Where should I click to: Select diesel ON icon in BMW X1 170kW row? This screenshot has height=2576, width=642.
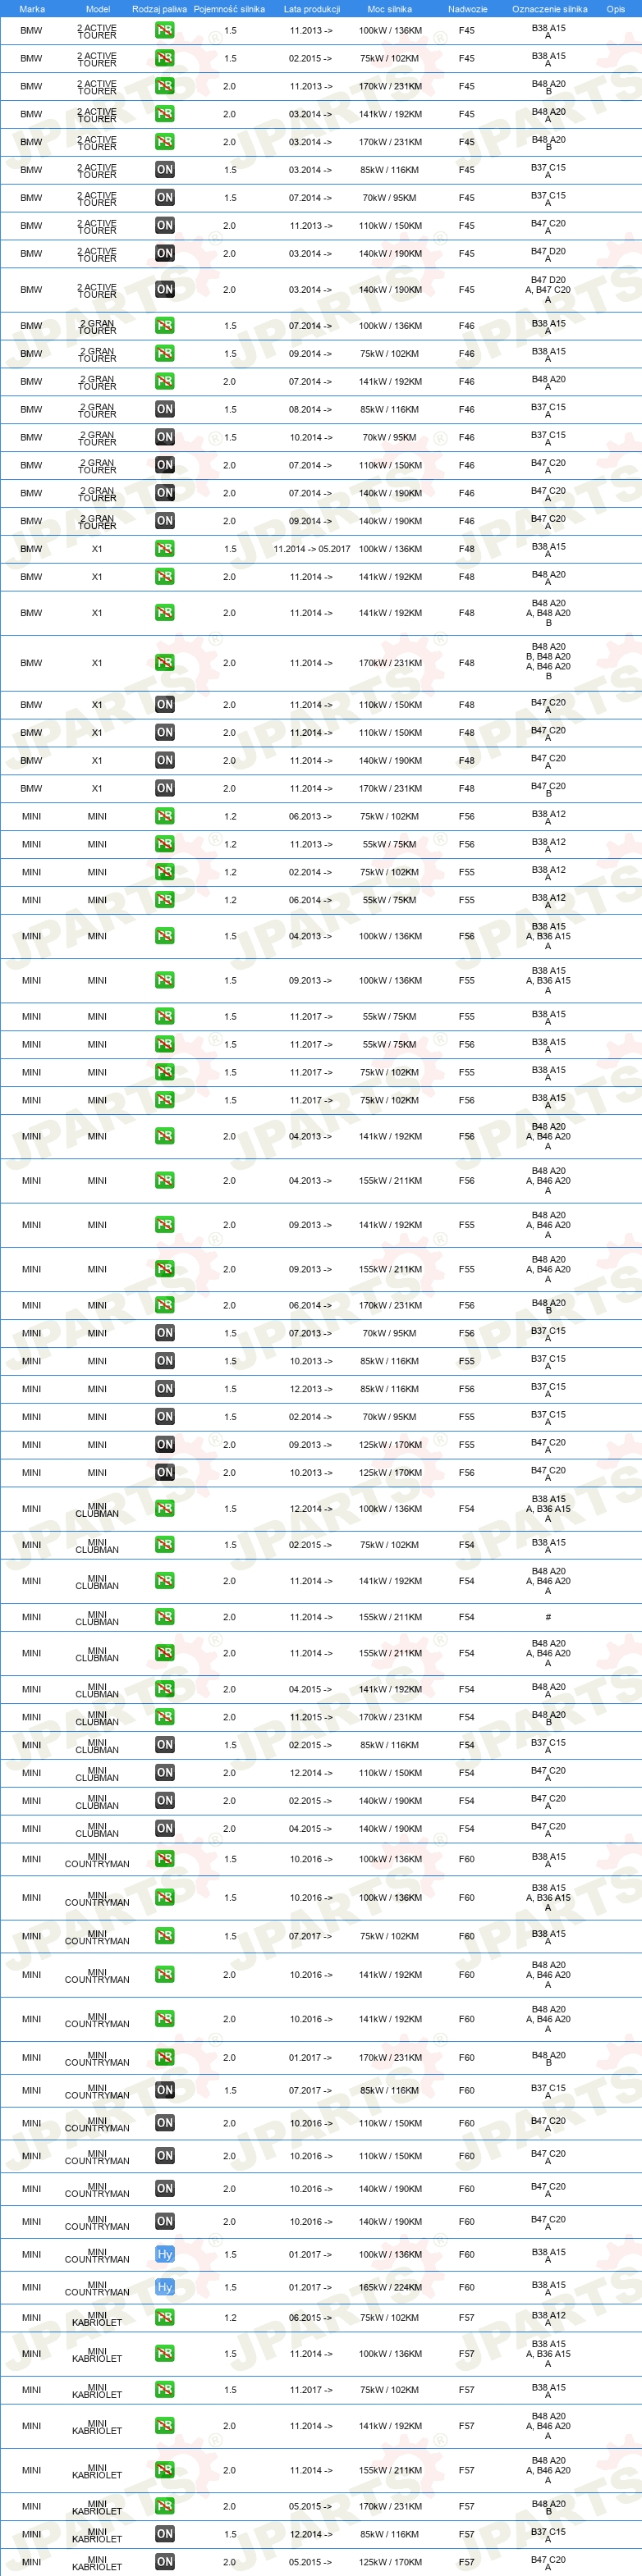[x=165, y=789]
